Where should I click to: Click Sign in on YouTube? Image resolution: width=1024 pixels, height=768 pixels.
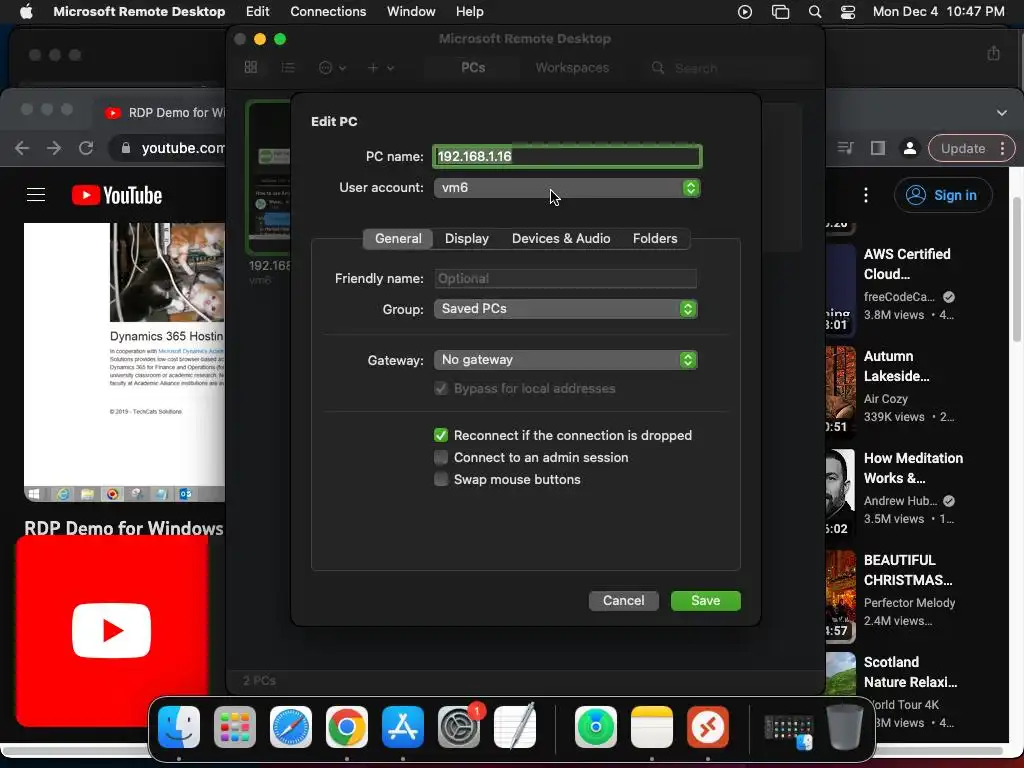click(943, 195)
